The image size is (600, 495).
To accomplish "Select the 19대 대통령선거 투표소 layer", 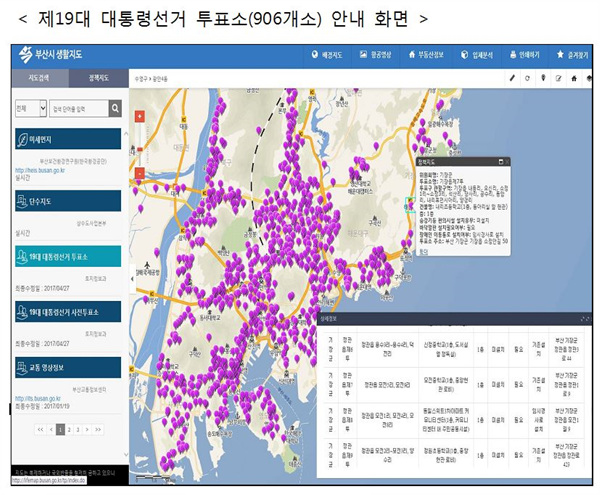I will click(x=68, y=256).
